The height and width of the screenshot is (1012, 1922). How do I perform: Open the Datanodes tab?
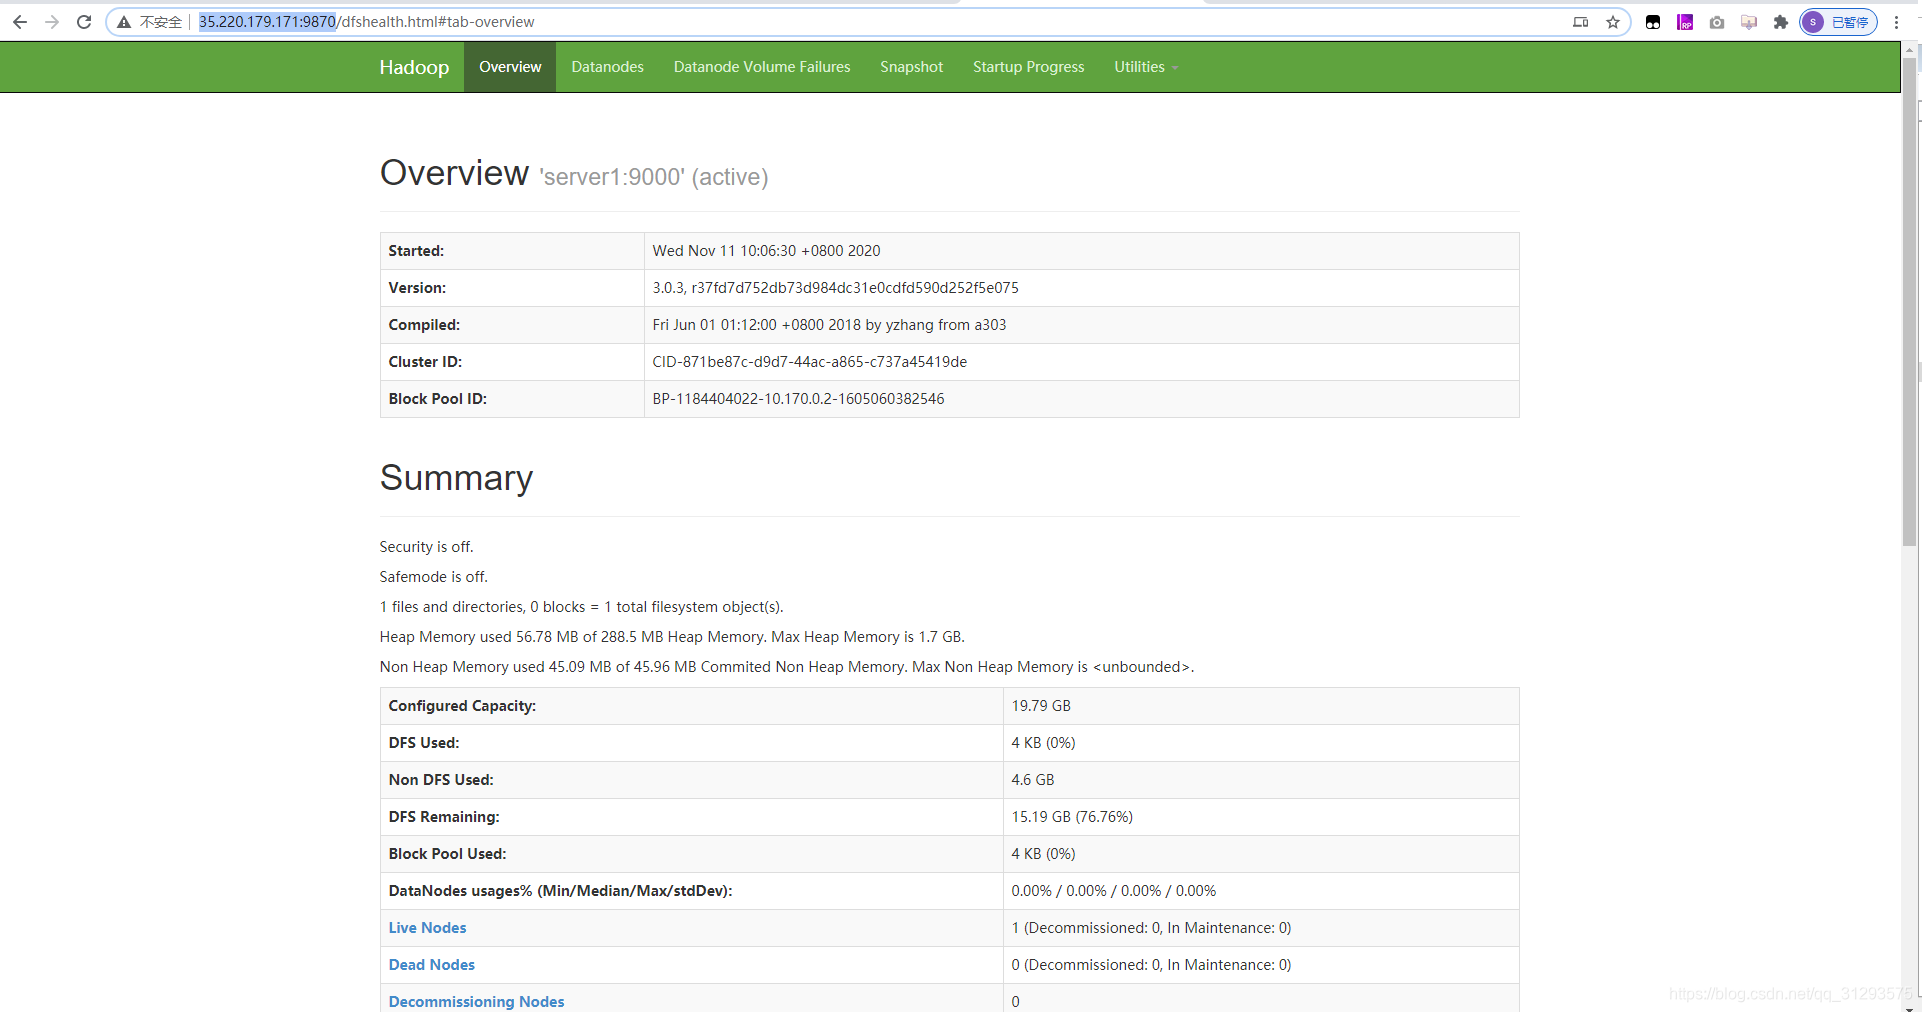click(607, 67)
